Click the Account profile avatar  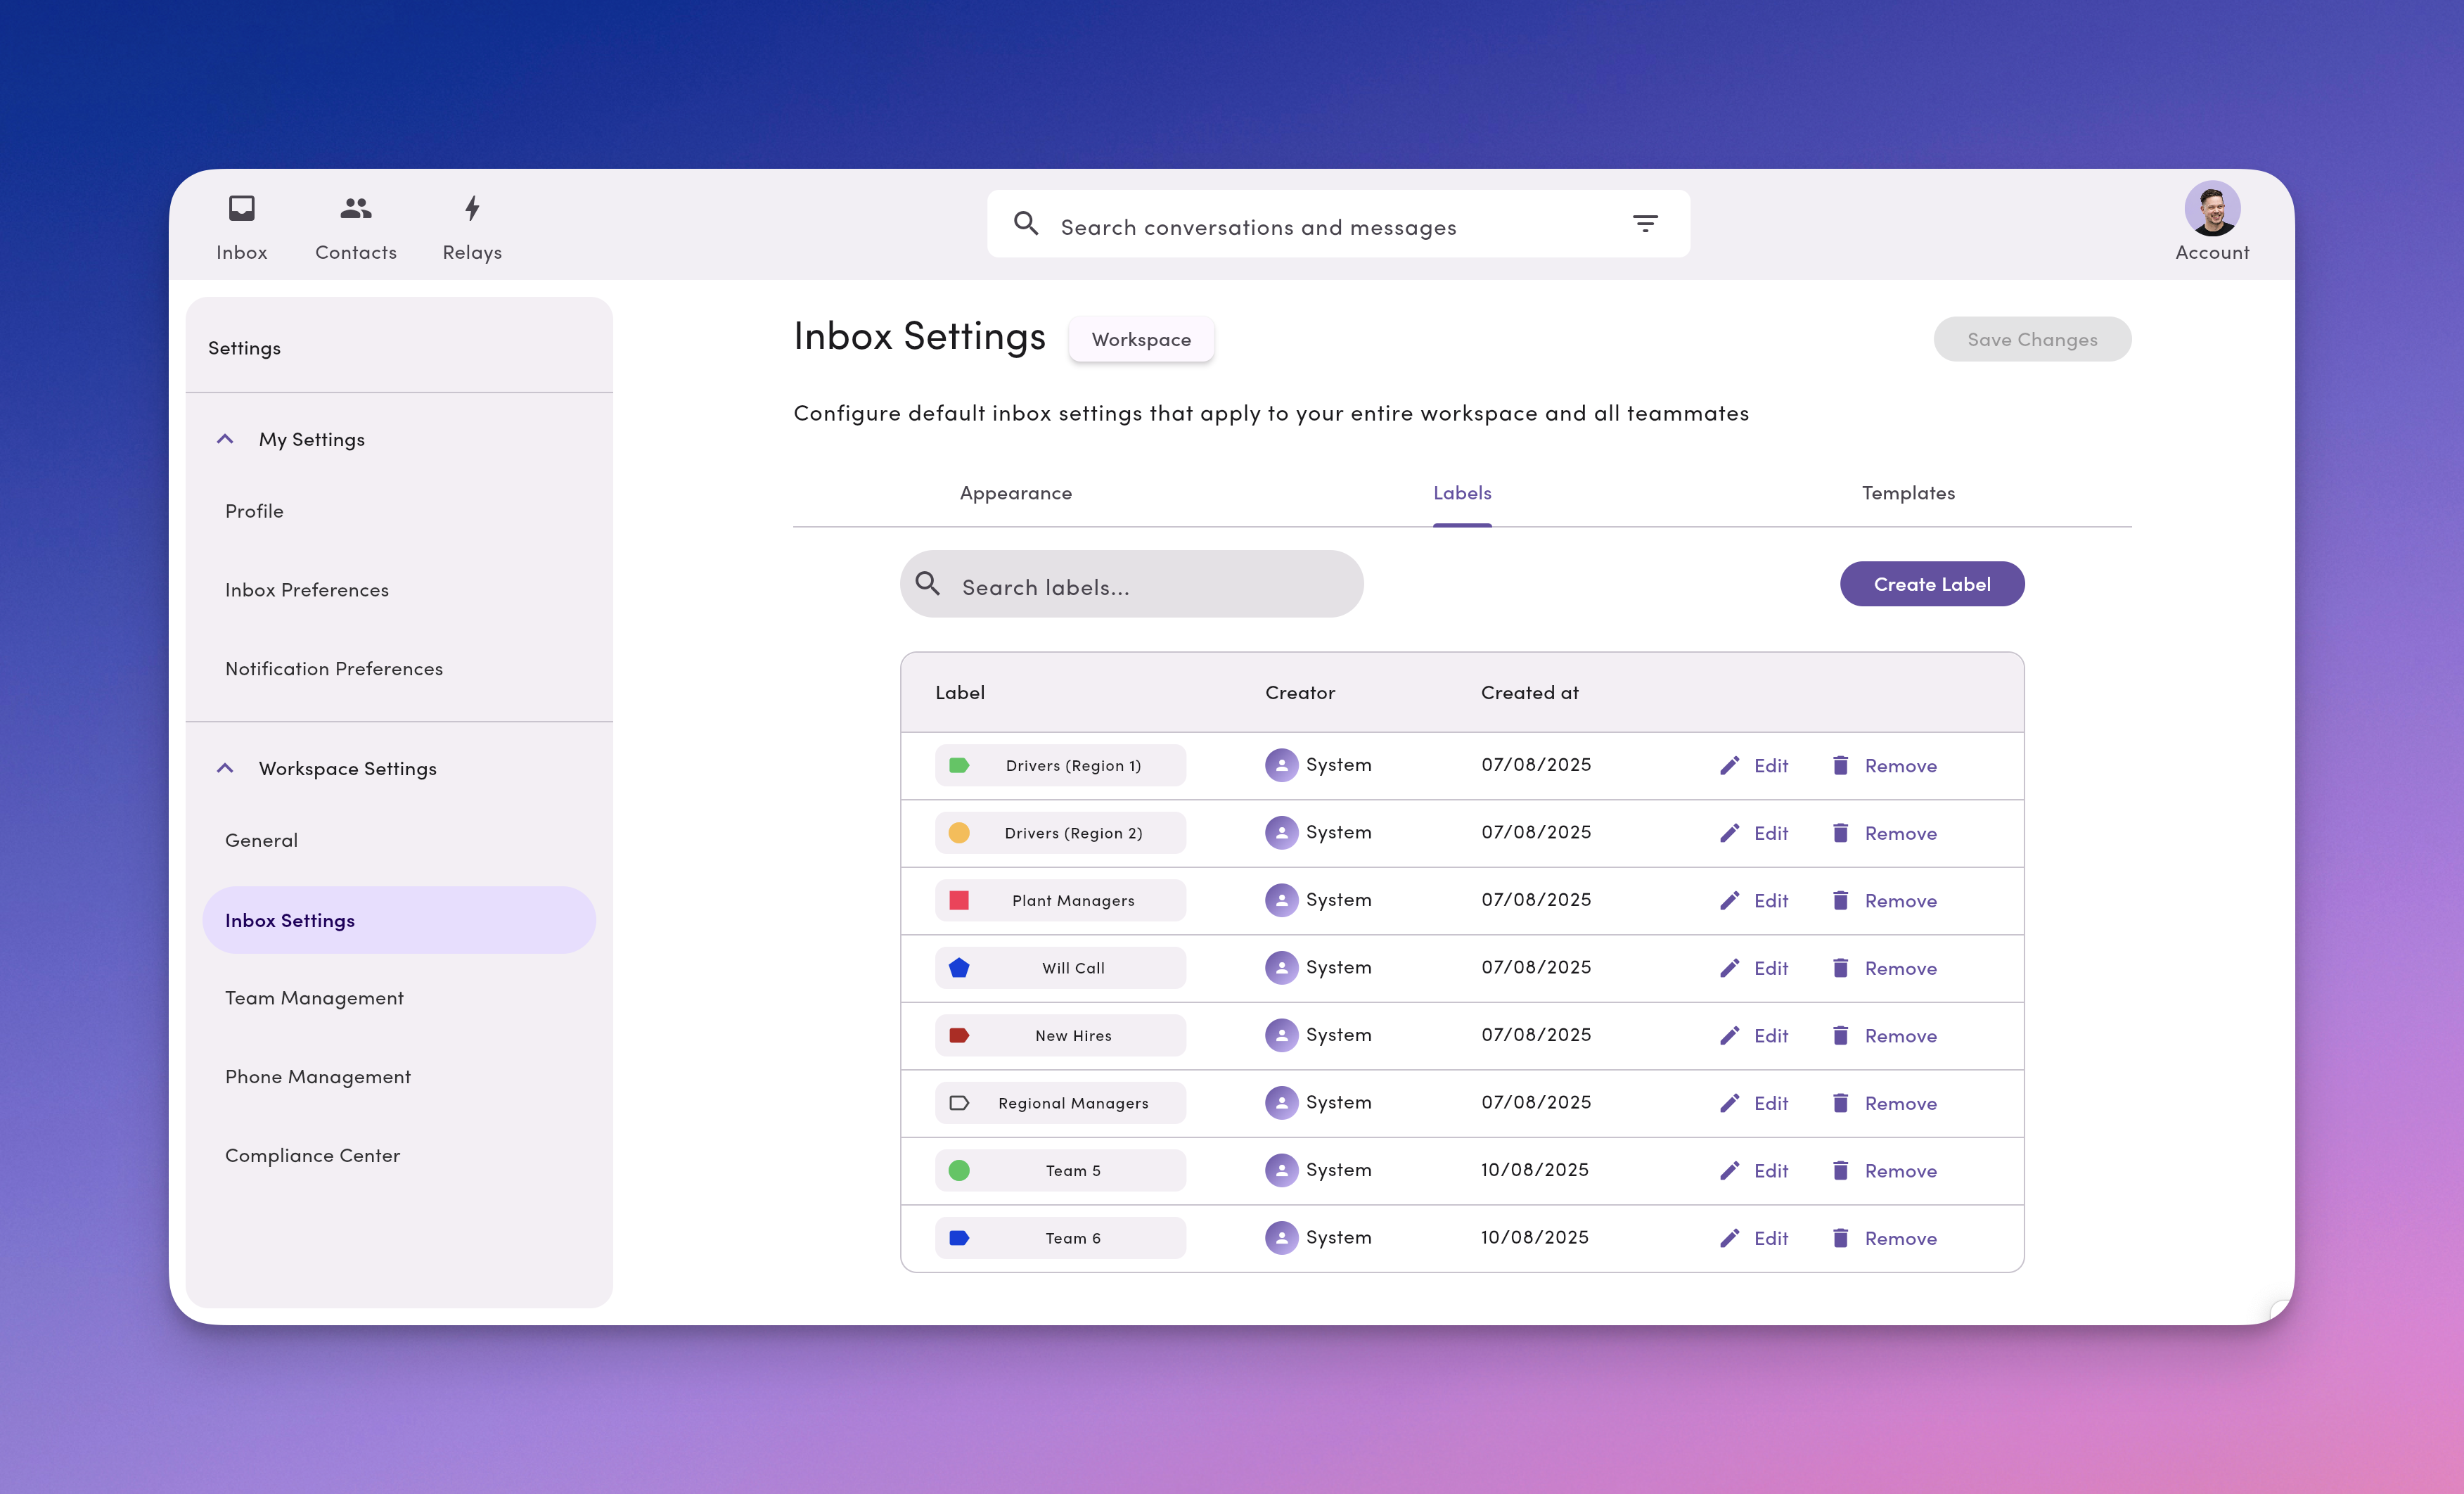pyautogui.click(x=2211, y=208)
